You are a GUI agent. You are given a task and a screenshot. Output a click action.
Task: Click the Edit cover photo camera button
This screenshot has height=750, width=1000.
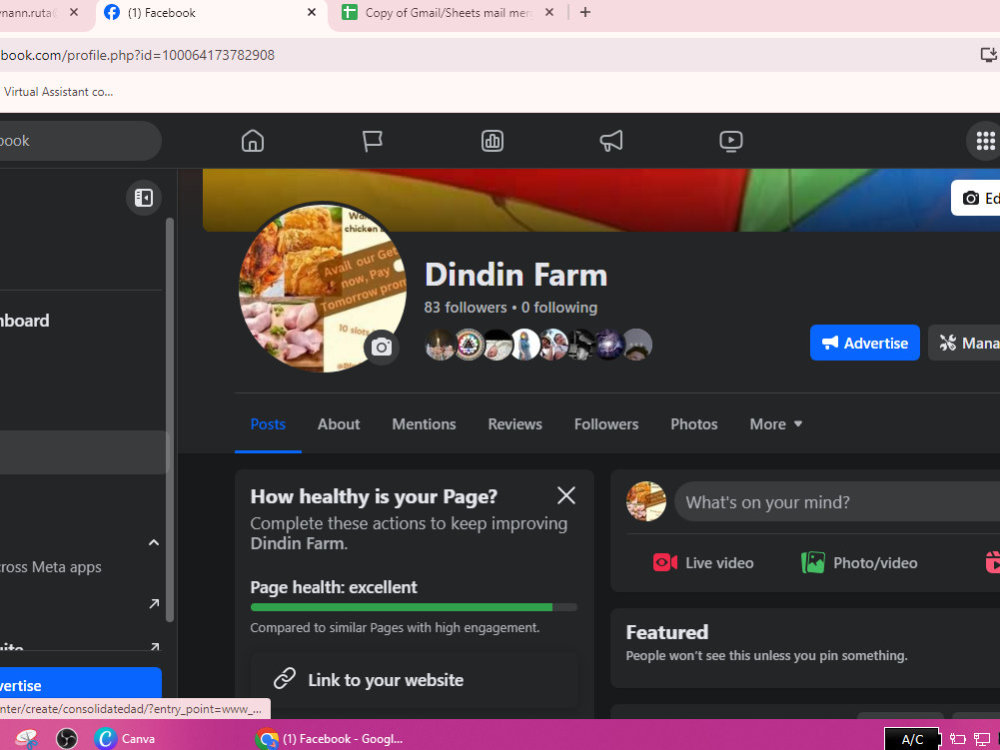976,198
